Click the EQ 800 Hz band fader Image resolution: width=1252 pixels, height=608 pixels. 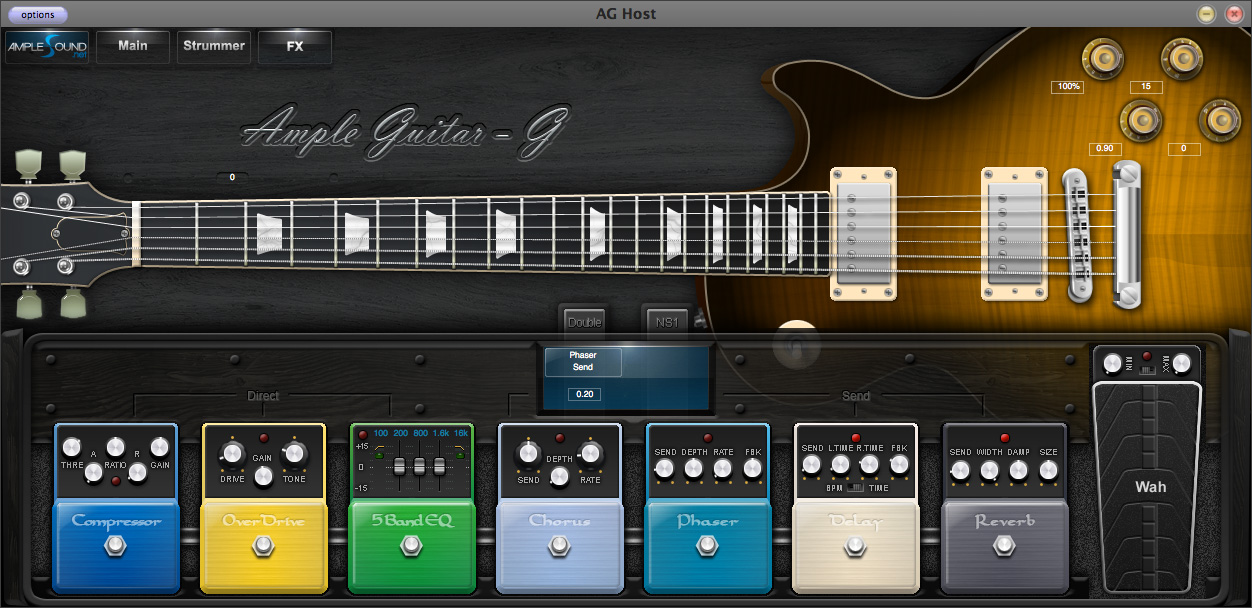tap(419, 466)
